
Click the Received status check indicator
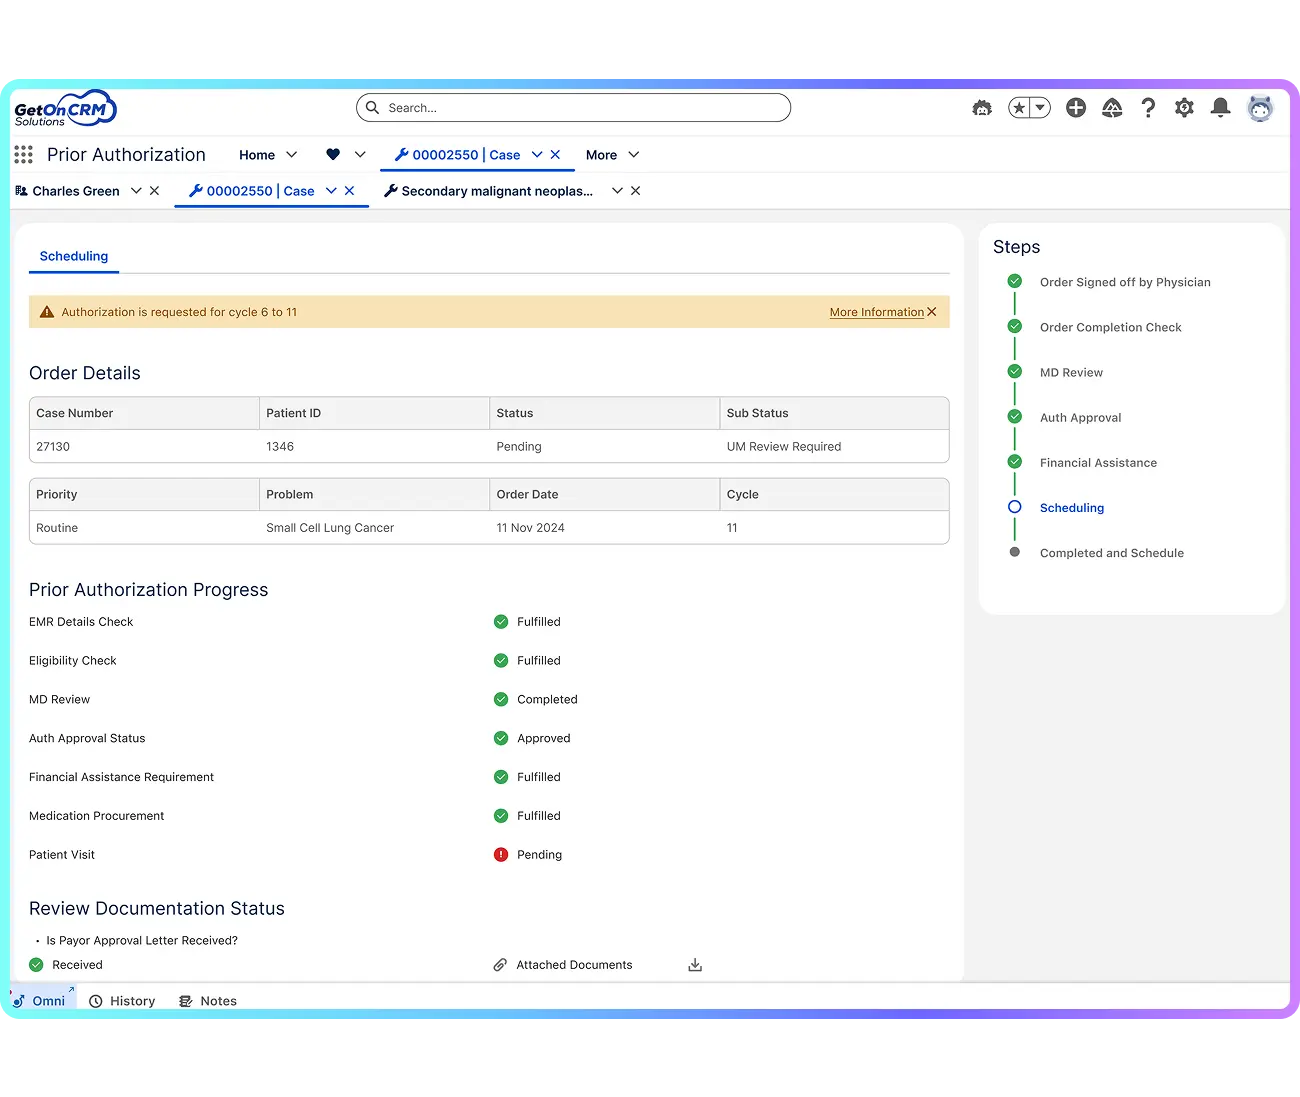(x=36, y=964)
